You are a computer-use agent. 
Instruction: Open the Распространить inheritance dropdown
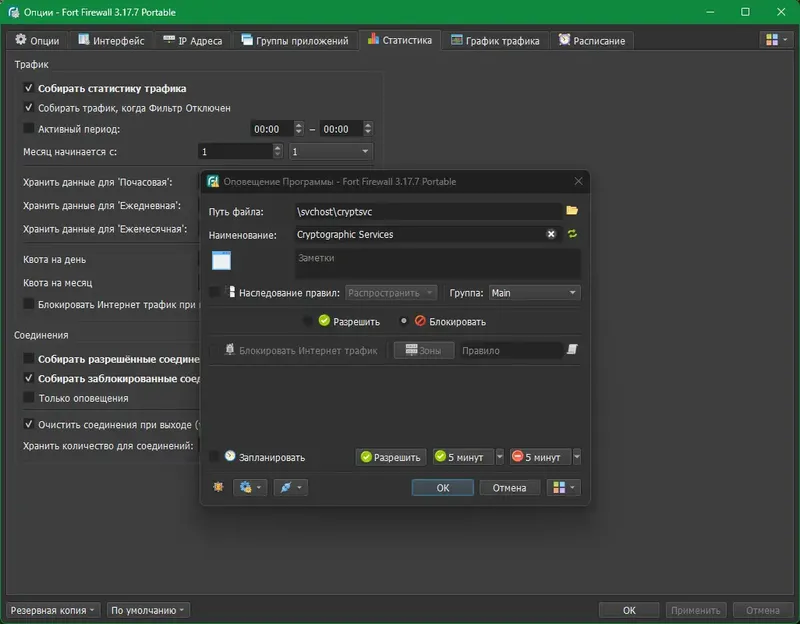391,293
